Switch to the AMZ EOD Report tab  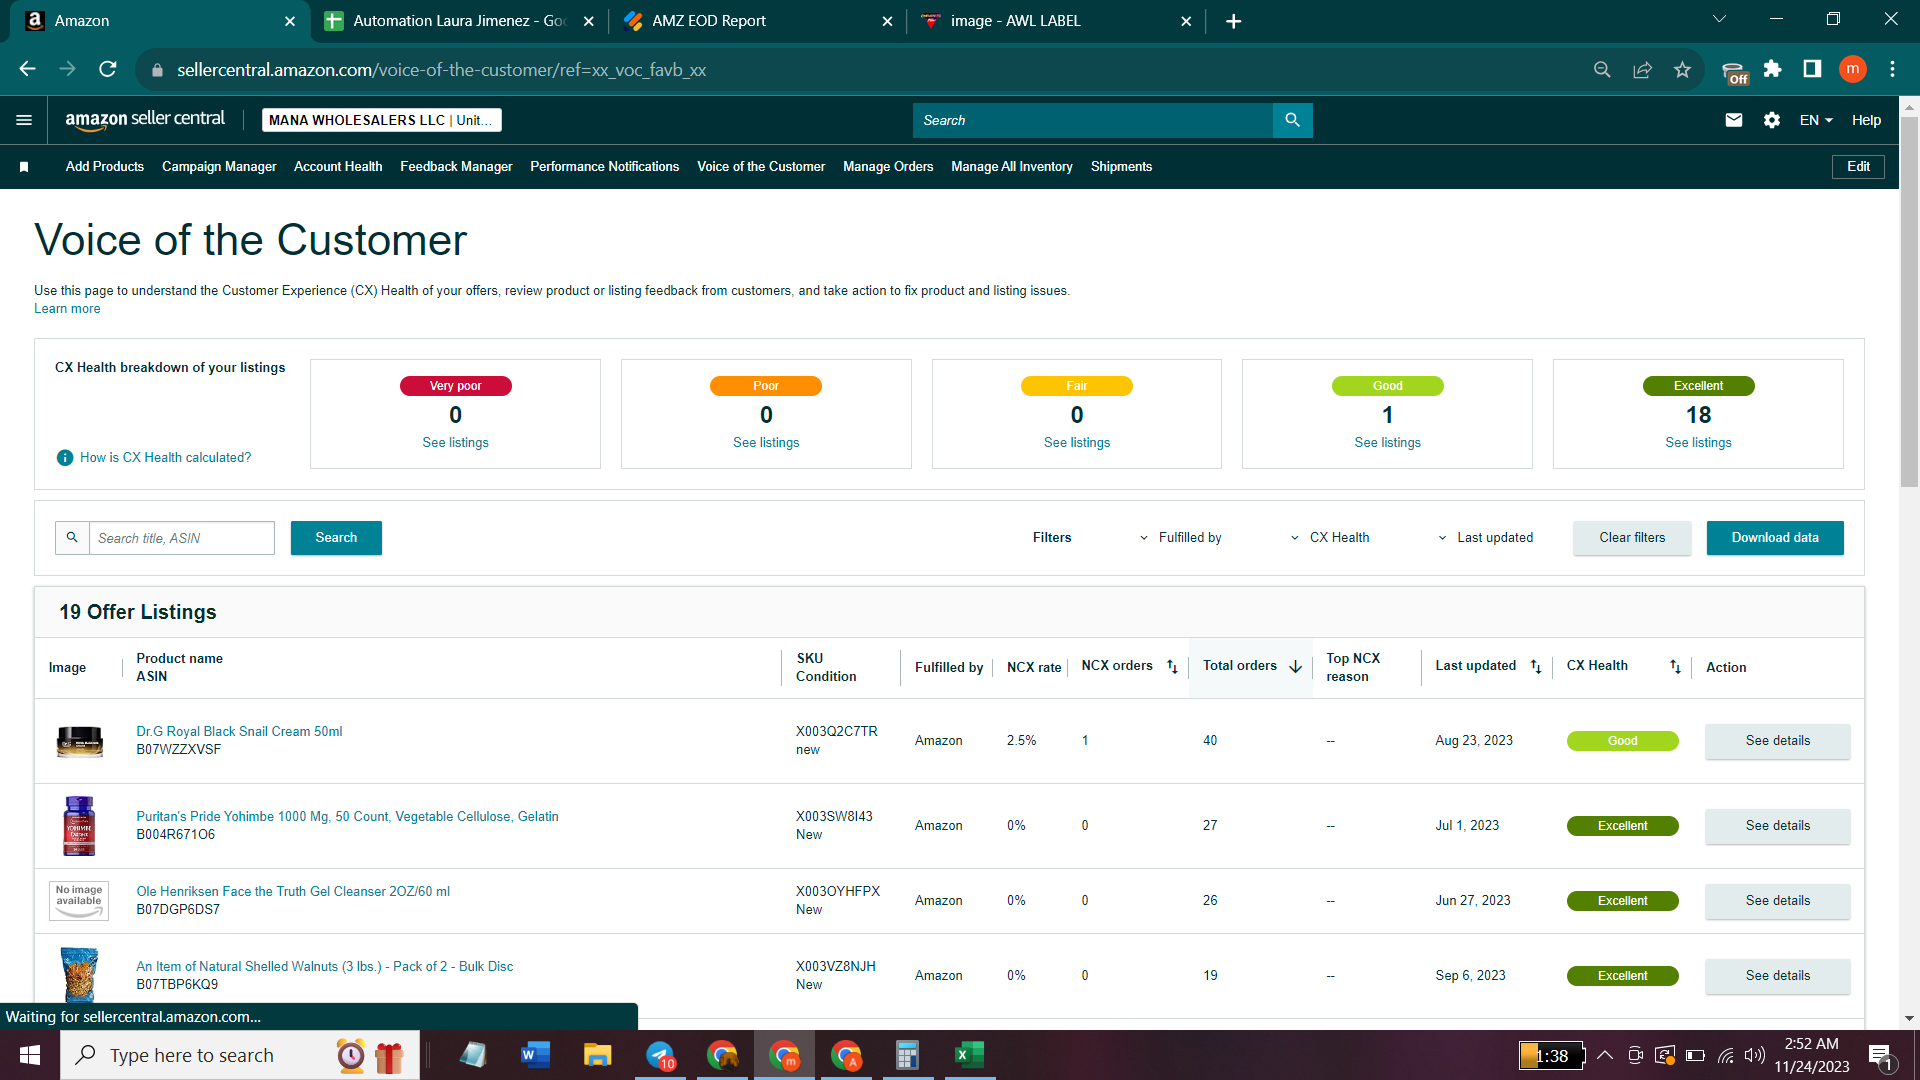[757, 21]
